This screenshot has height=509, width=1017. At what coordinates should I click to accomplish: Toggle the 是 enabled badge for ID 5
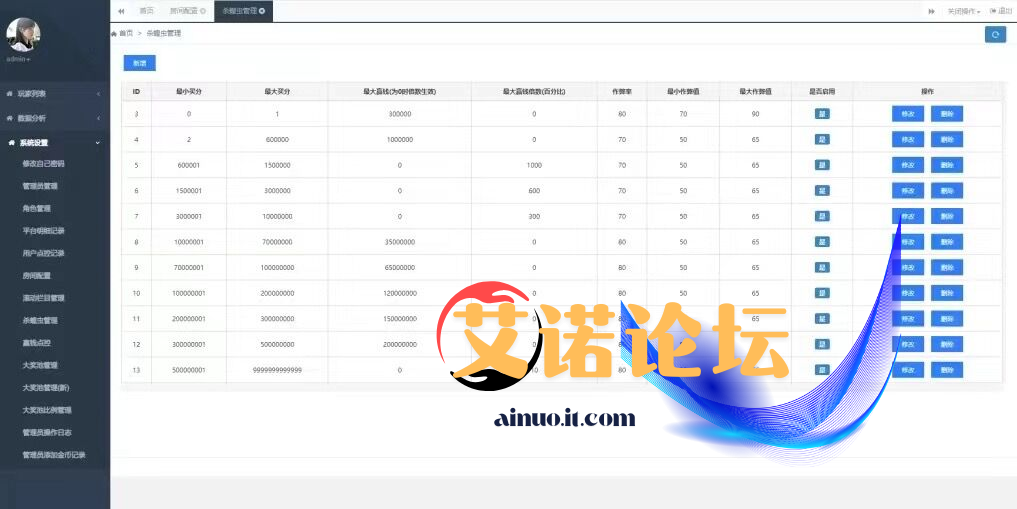[822, 165]
